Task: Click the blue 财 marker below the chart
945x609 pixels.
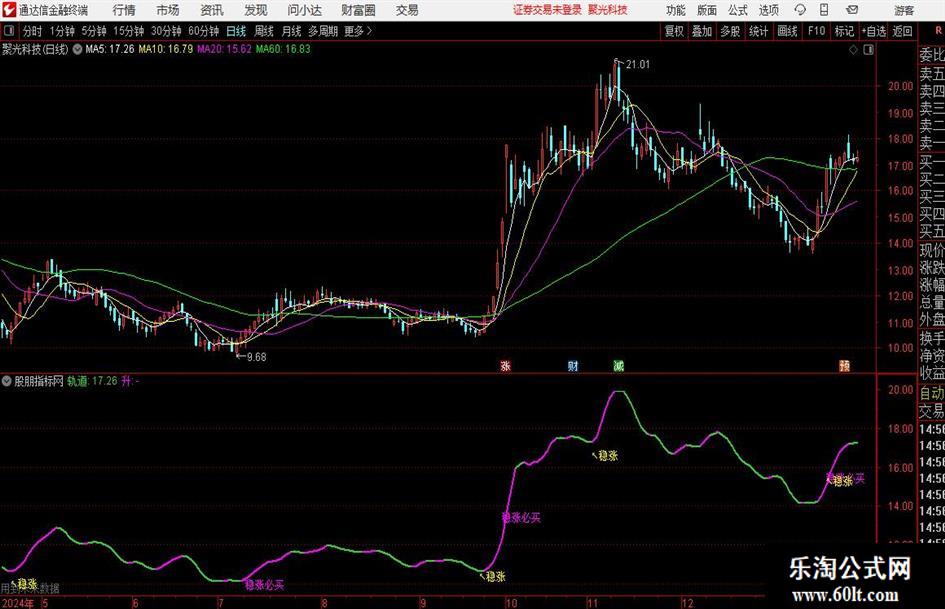Action: (x=573, y=365)
